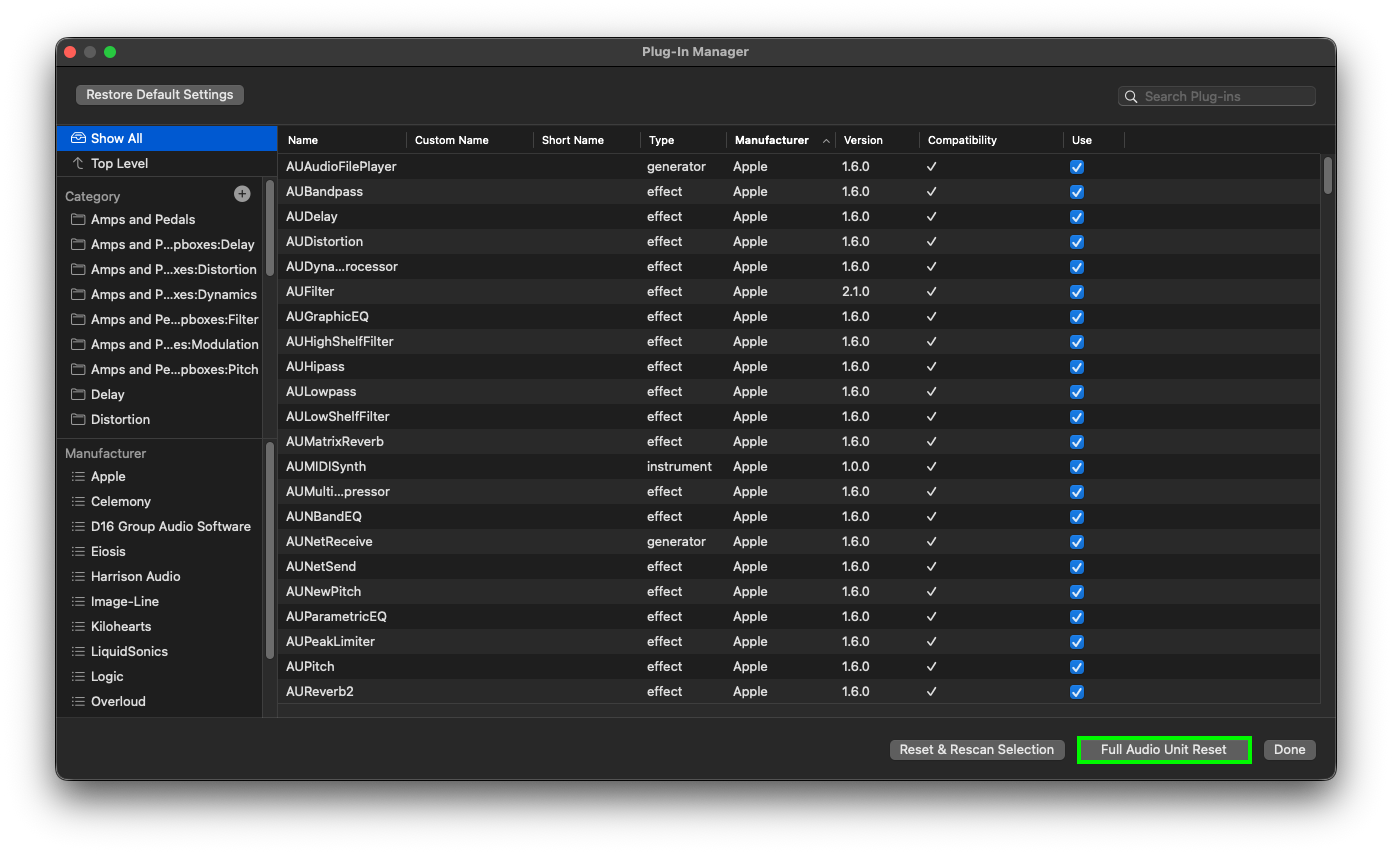Toggle Use checkbox for AUFilter
This screenshot has height=854, width=1392.
coord(1077,292)
